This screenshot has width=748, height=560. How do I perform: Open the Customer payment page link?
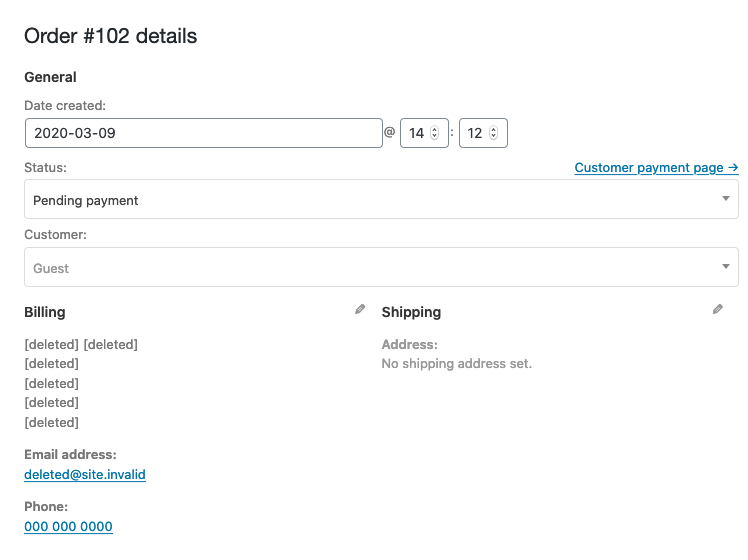click(x=656, y=168)
